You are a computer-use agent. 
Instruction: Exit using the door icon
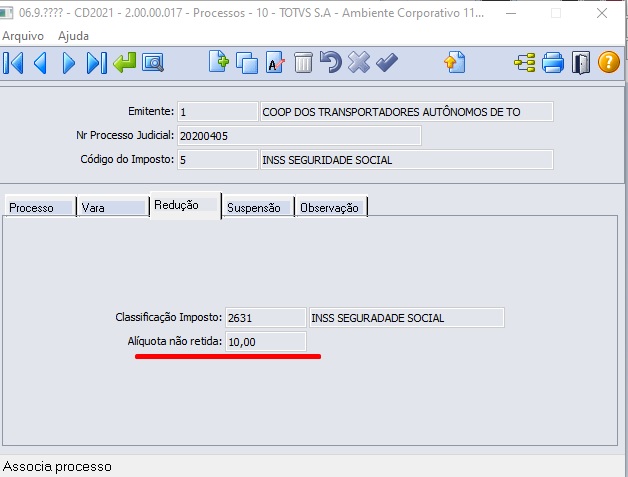[581, 63]
